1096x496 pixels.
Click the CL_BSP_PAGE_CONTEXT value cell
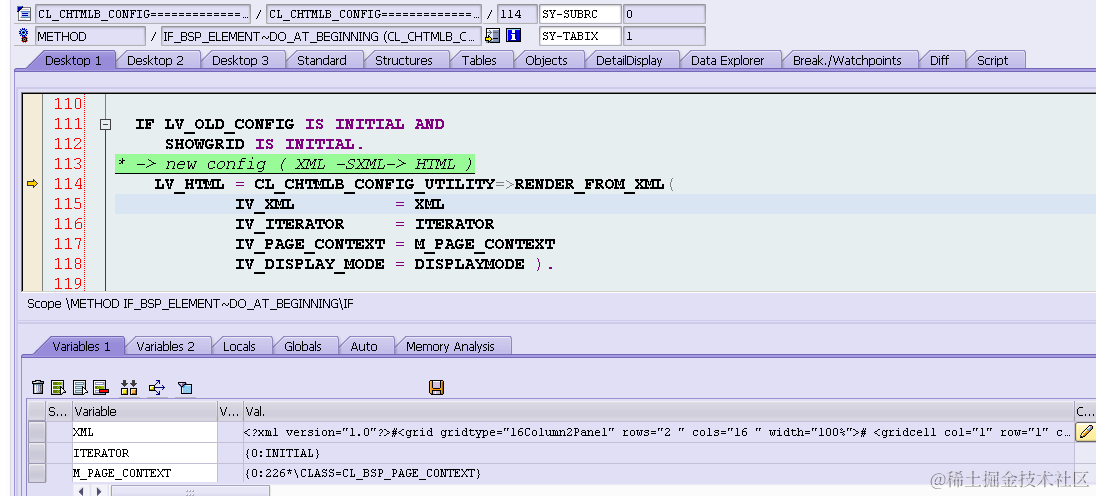coord(658,473)
